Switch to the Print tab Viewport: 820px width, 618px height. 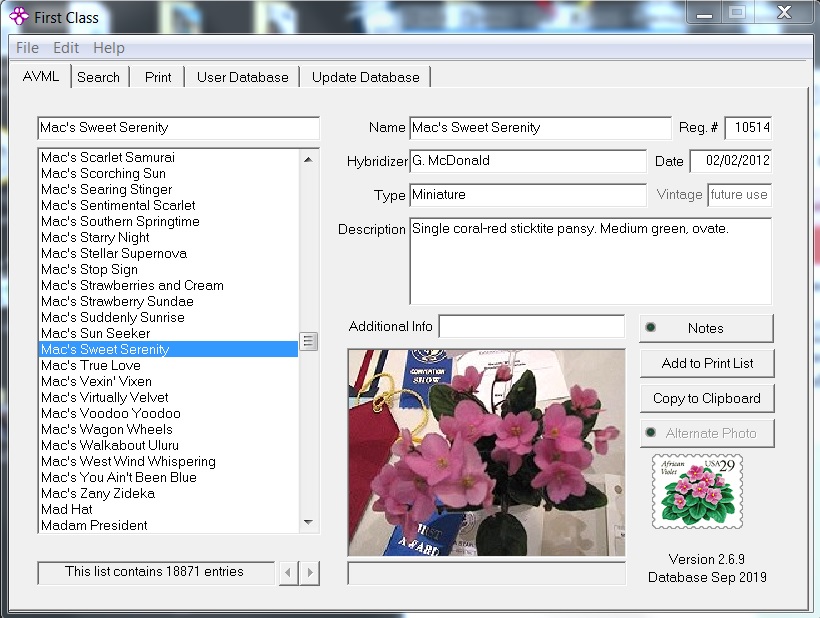(x=158, y=77)
